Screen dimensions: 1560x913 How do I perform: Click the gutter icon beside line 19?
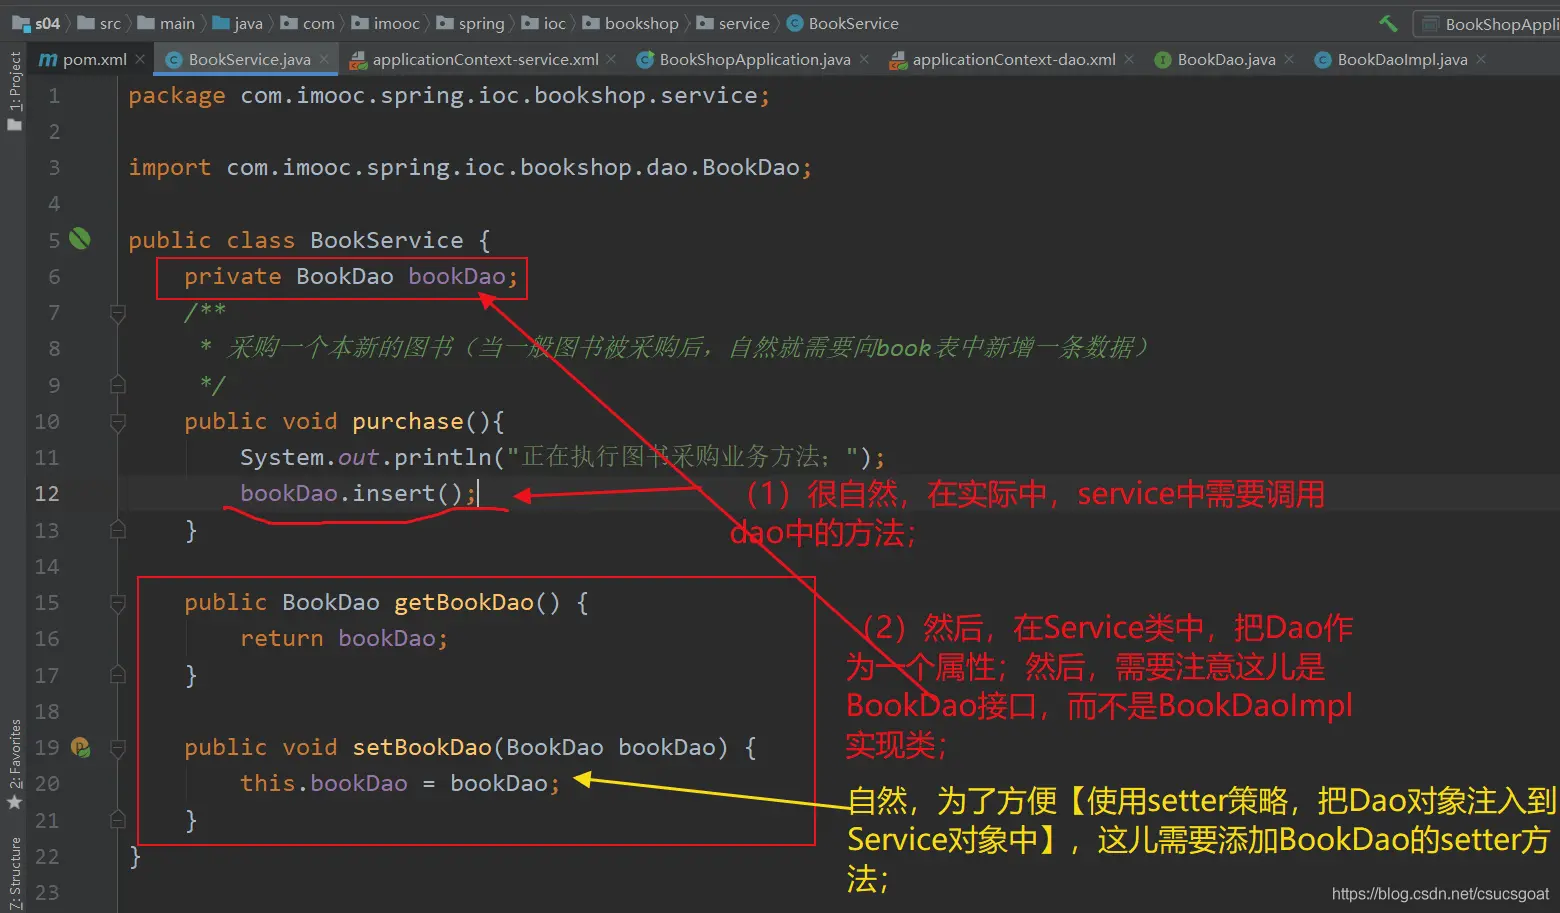pyautogui.click(x=80, y=747)
